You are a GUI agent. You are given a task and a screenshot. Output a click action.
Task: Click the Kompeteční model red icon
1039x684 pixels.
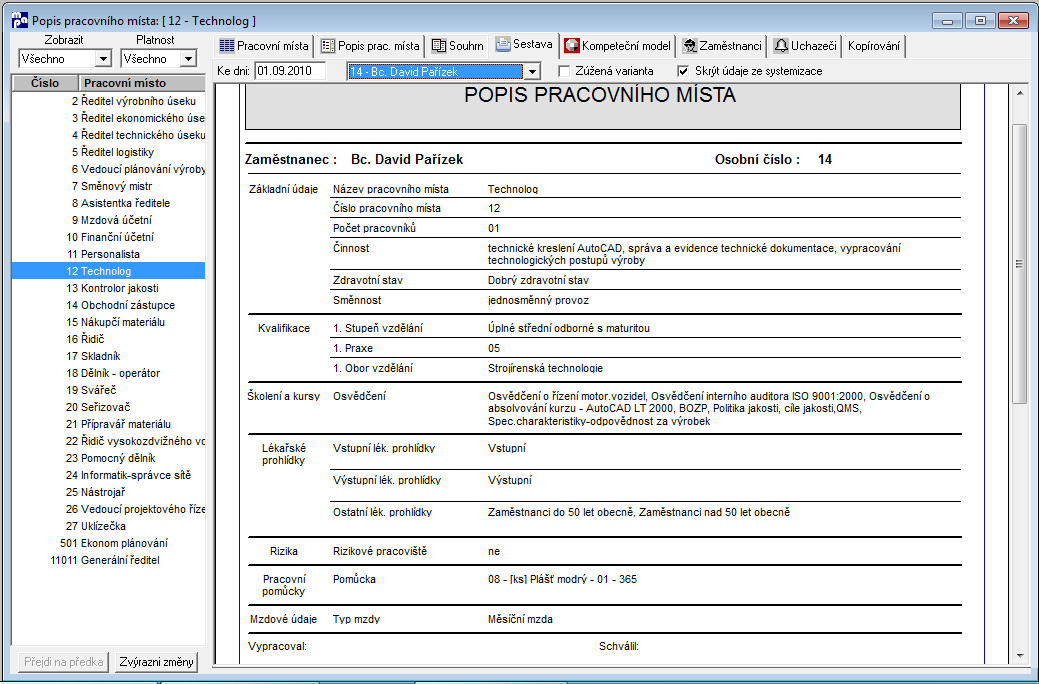tap(572, 46)
